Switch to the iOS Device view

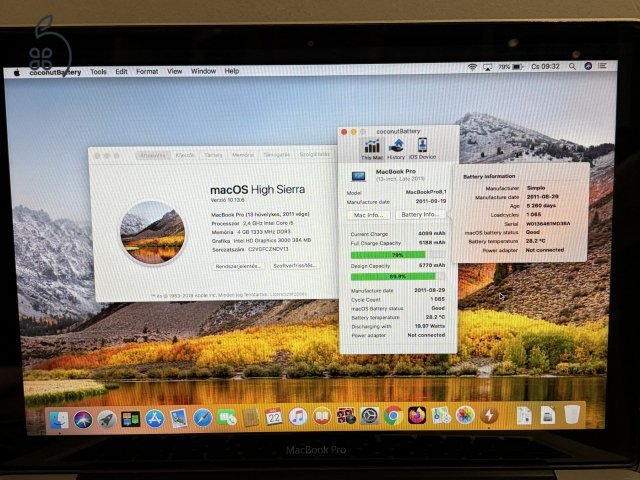point(422,149)
